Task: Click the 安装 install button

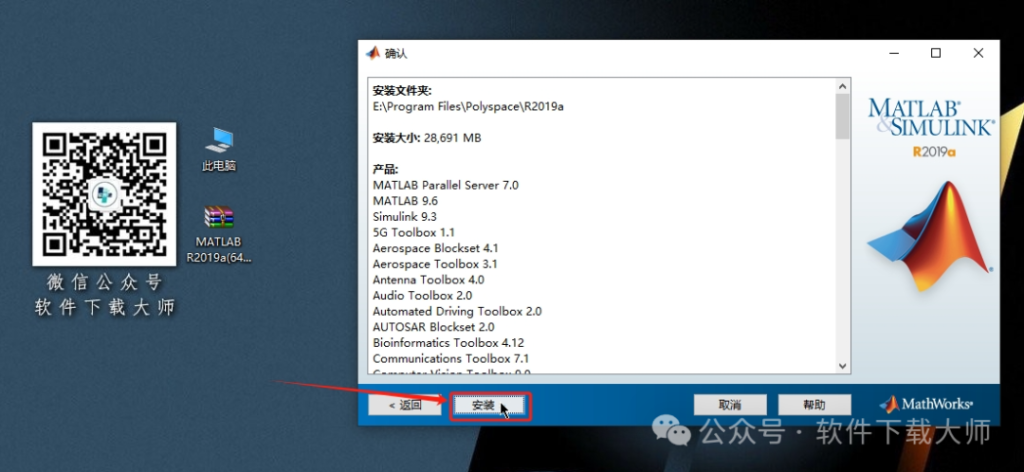Action: click(490, 405)
